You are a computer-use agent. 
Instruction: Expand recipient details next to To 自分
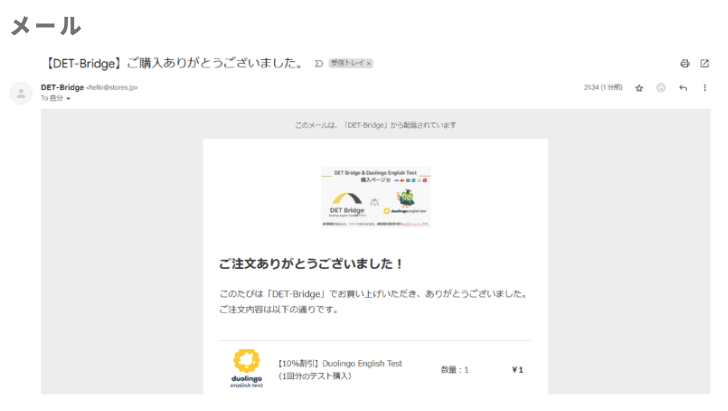click(x=68, y=98)
